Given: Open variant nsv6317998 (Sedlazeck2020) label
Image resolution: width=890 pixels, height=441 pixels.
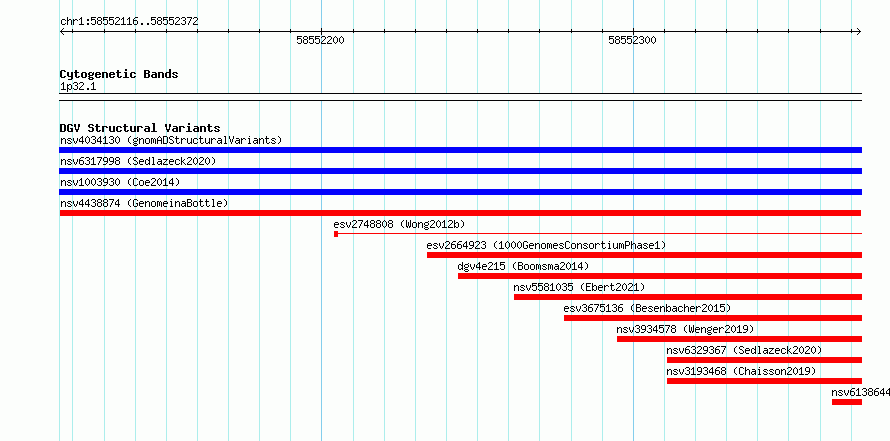Looking at the screenshot, I should pyautogui.click(x=138, y=161).
